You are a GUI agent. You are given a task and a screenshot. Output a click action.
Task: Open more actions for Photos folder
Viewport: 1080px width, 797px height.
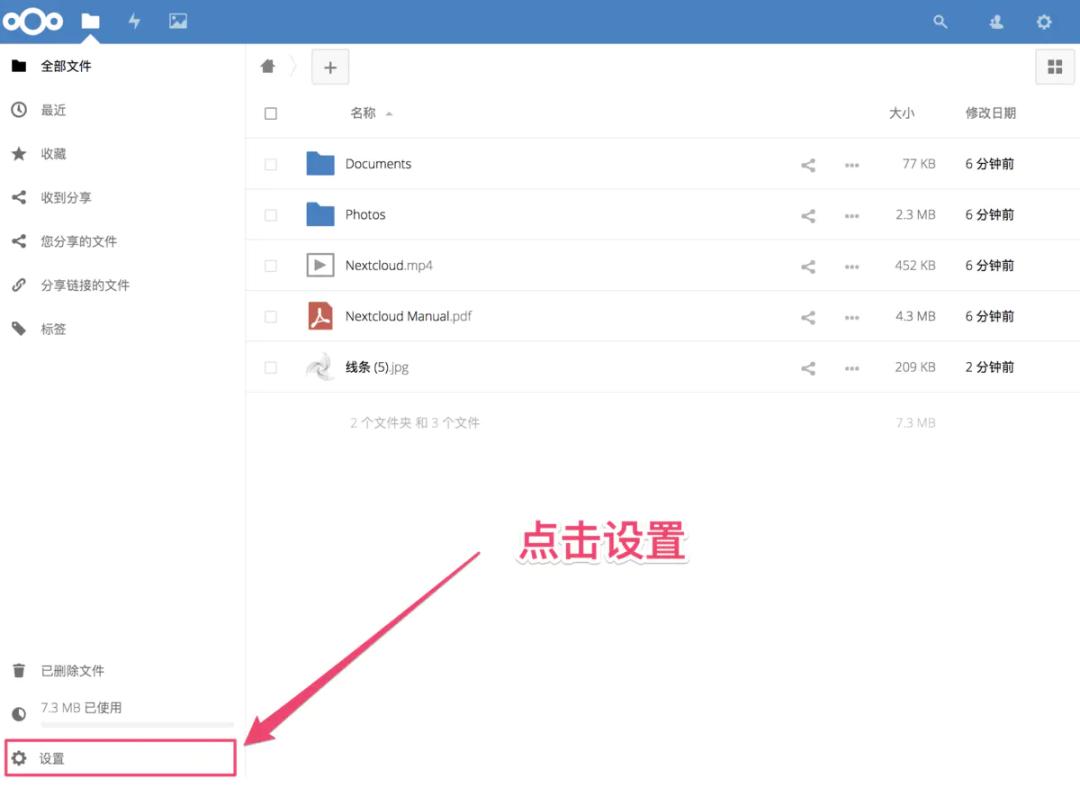point(852,215)
